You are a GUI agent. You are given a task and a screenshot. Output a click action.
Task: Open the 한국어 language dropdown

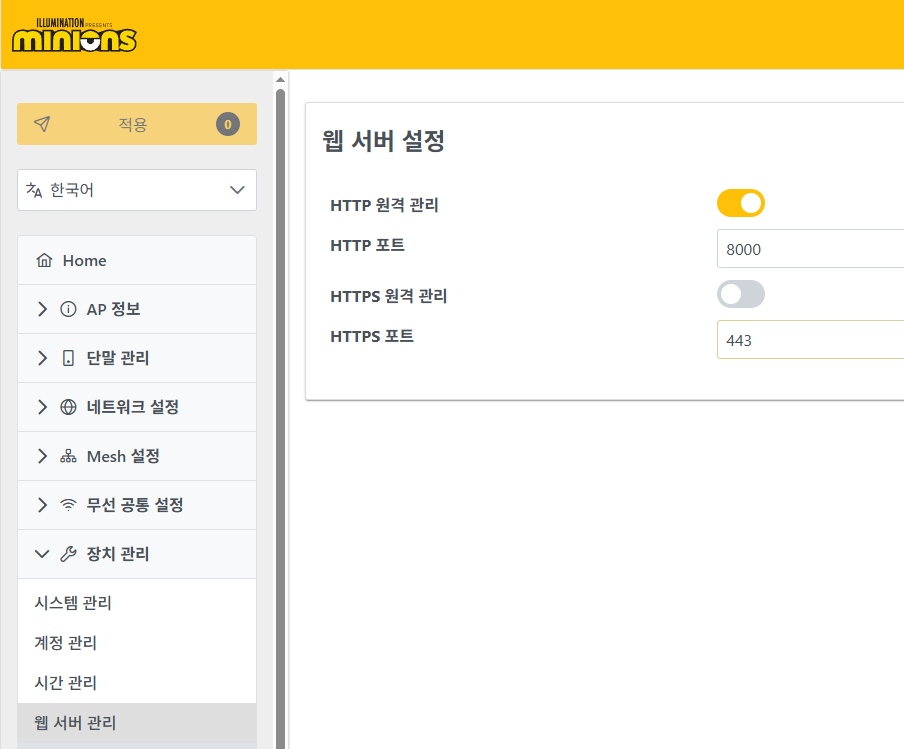[x=137, y=190]
